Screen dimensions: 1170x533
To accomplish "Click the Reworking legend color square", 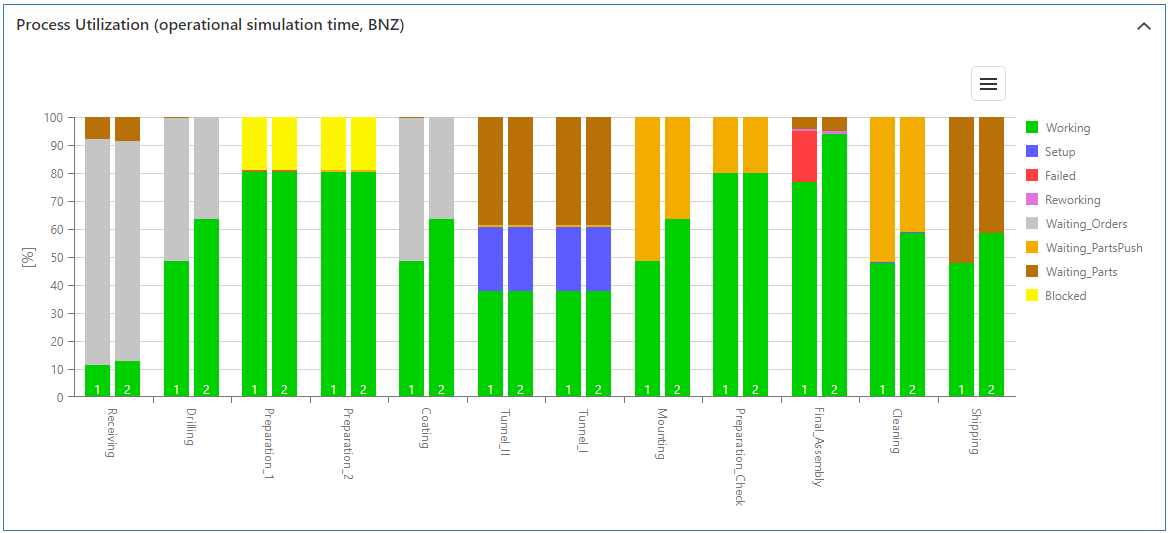I will point(1032,200).
